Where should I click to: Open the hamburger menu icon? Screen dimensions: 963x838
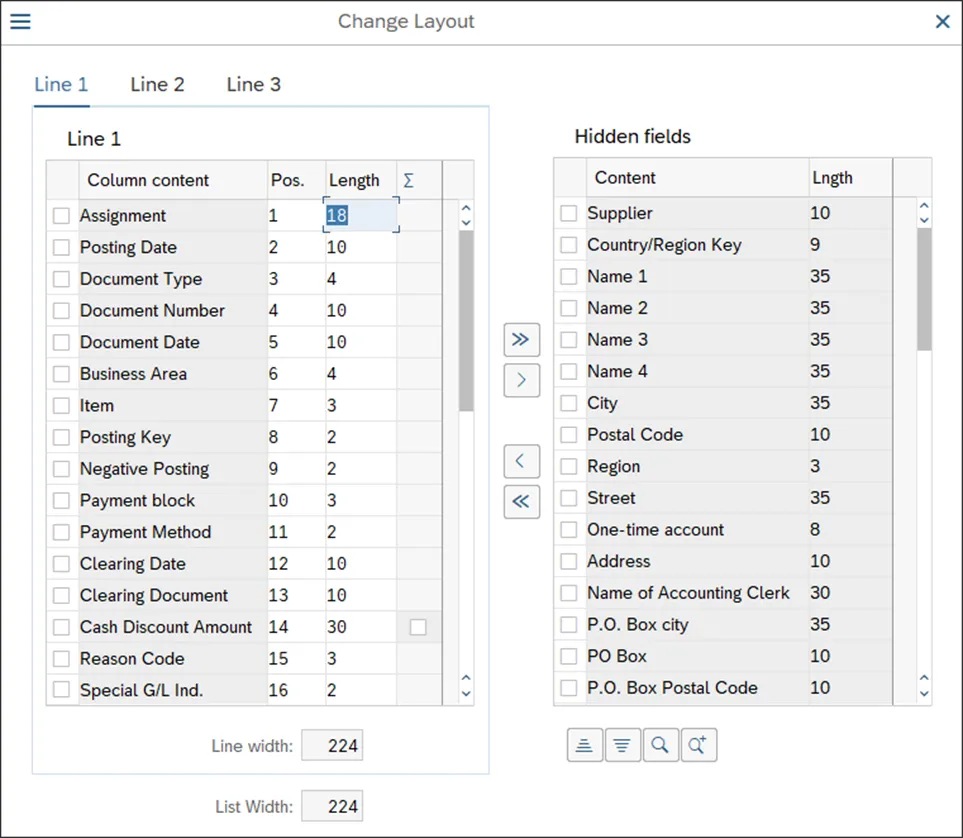point(20,21)
